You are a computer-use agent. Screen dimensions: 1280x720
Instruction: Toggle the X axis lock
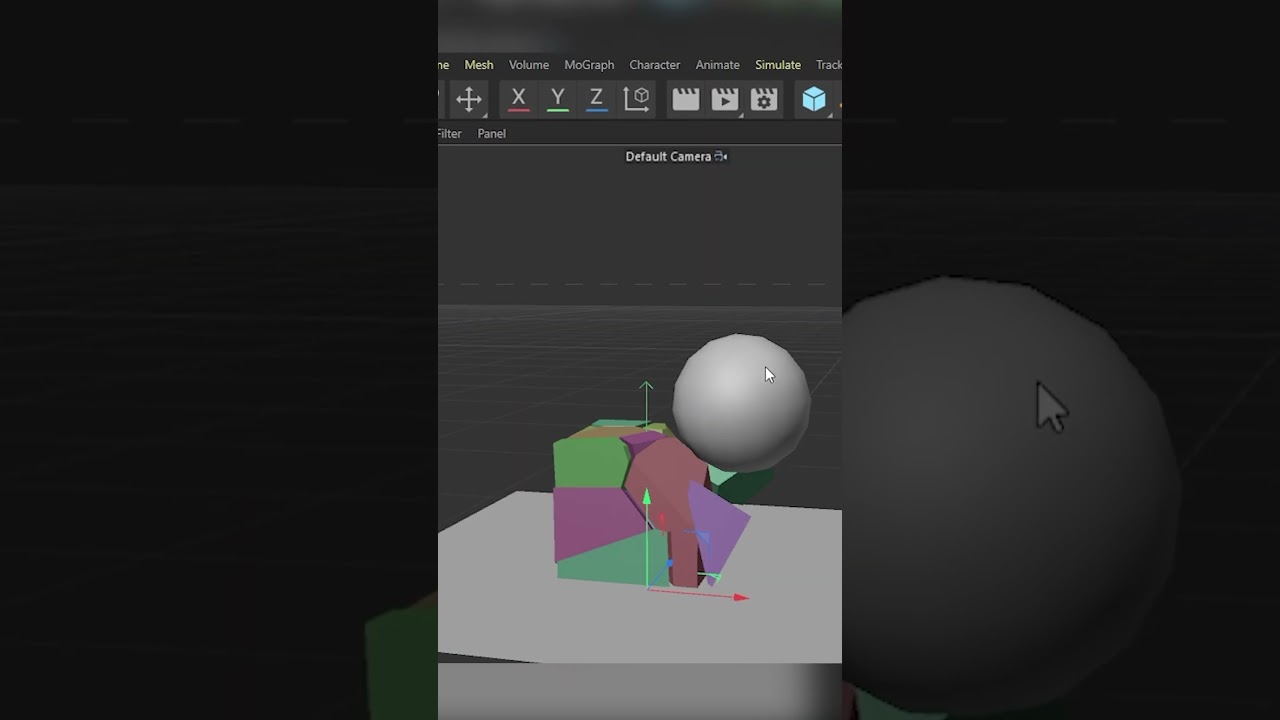[518, 99]
